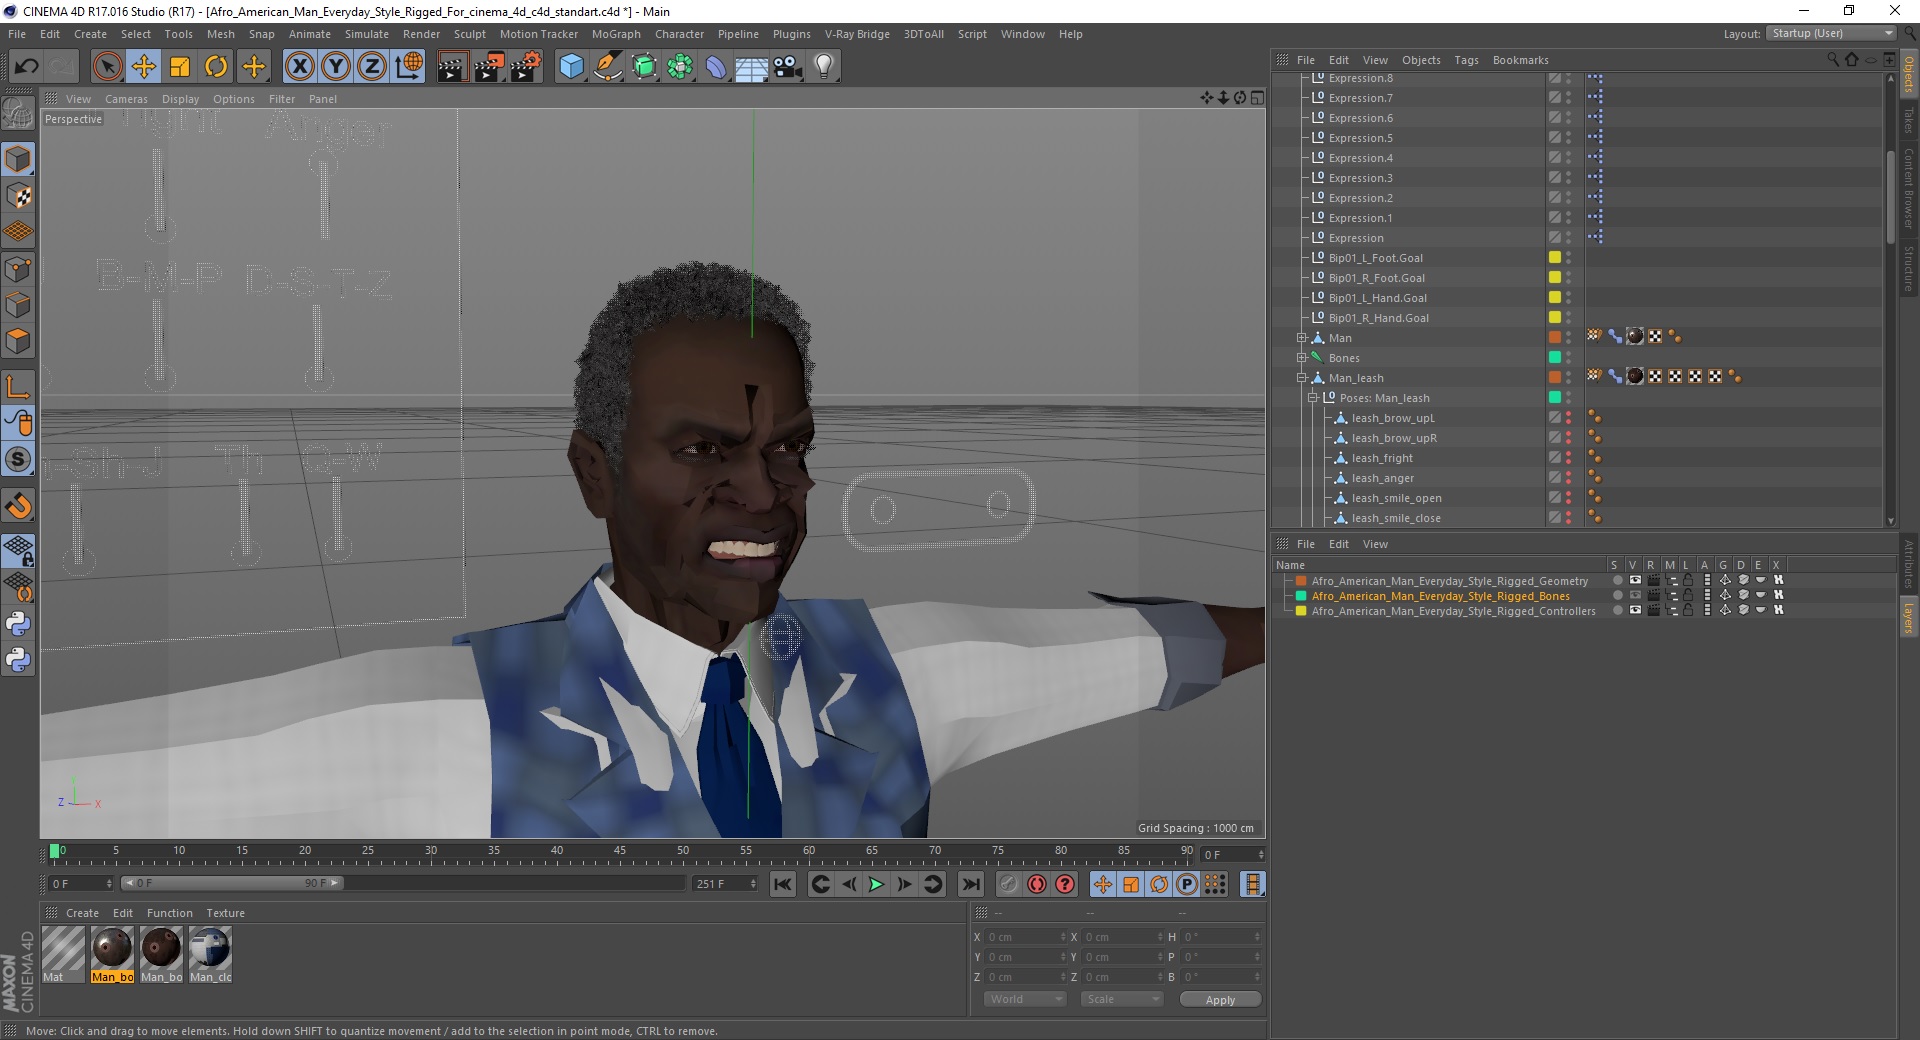The width and height of the screenshot is (1920, 1040).
Task: Open the Bend deformer icon
Action: [x=716, y=67]
